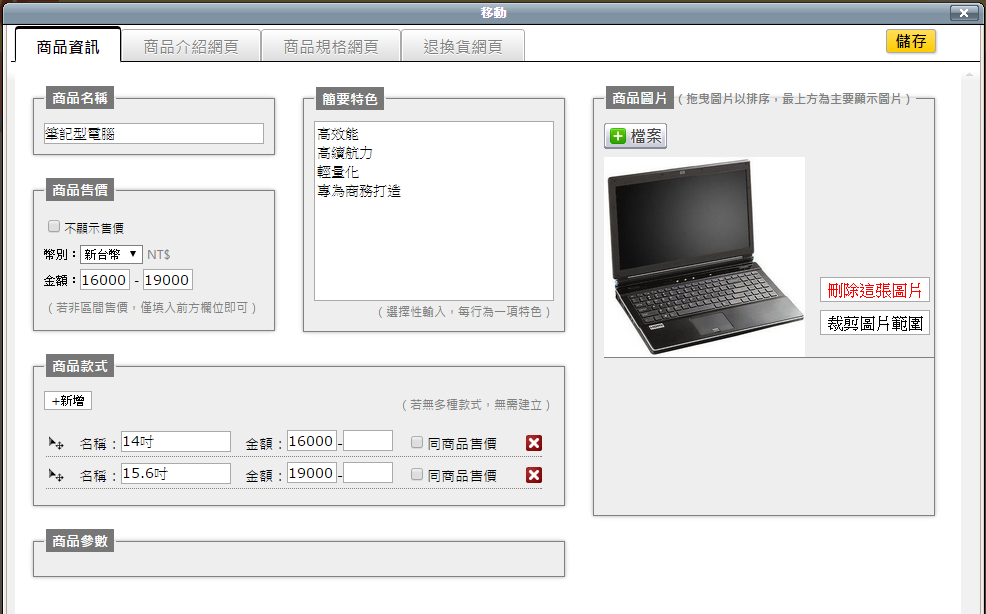The height and width of the screenshot is (614, 986).
Task: Switch to the 商品介紹網頁 tab
Action: point(191,46)
